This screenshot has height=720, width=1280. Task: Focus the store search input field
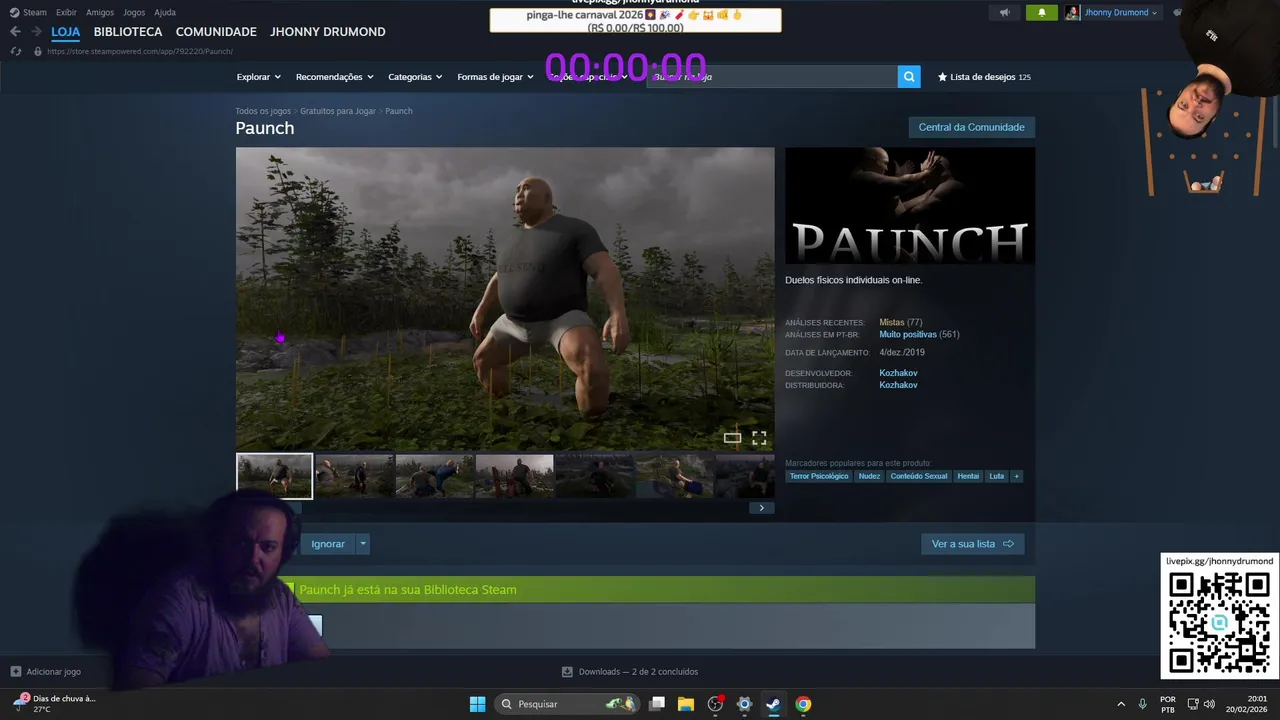[x=772, y=77]
